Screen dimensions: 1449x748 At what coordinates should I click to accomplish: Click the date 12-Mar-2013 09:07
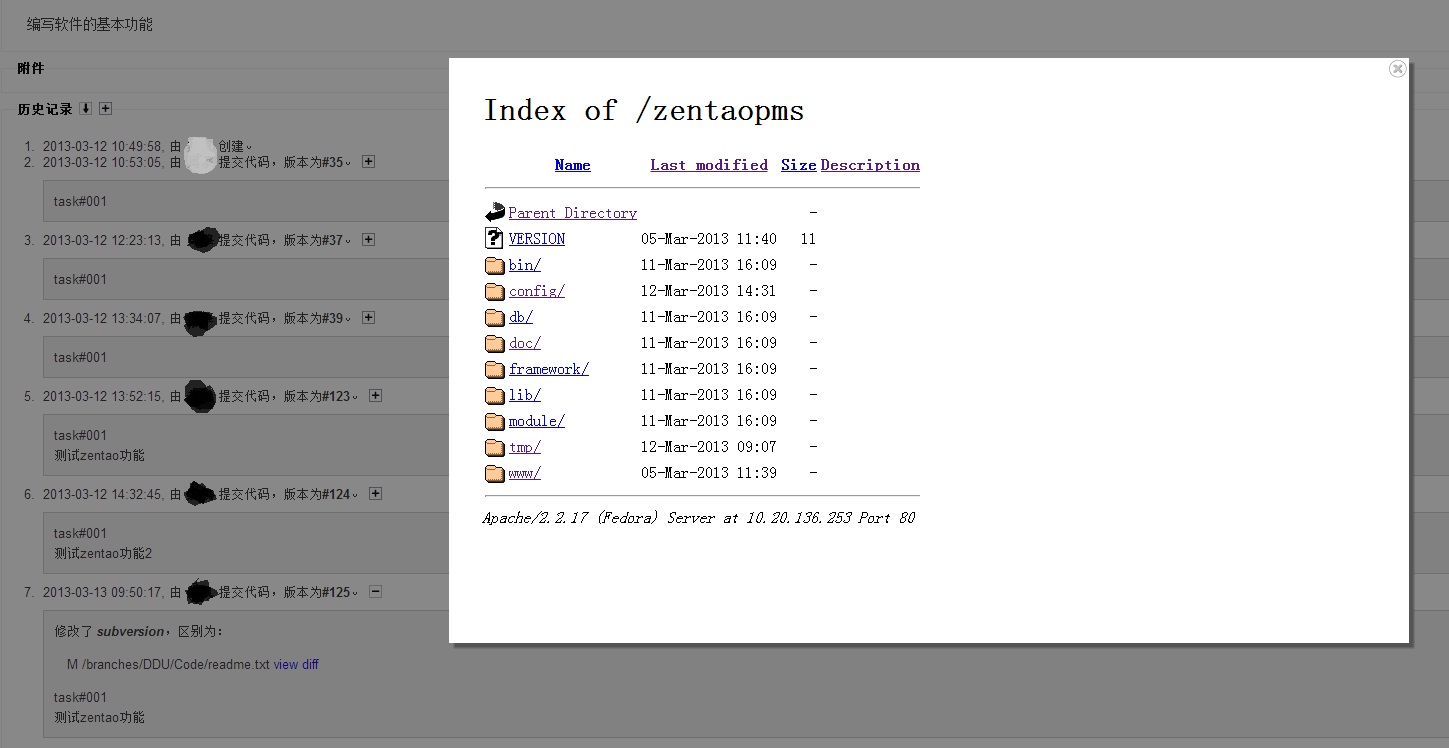click(709, 447)
